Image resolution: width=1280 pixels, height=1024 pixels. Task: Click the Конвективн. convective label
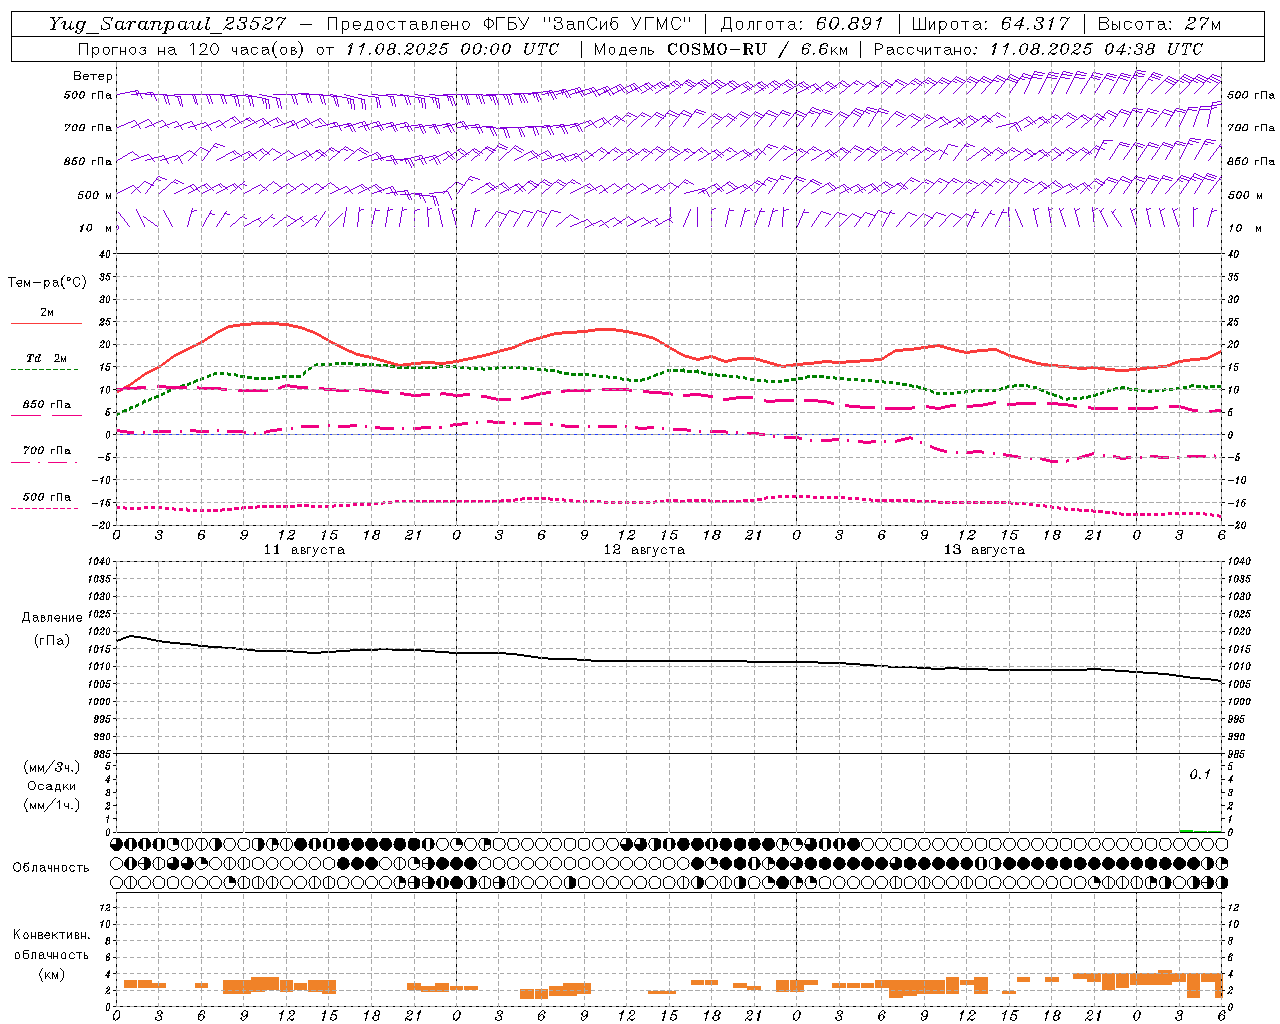pos(52,935)
